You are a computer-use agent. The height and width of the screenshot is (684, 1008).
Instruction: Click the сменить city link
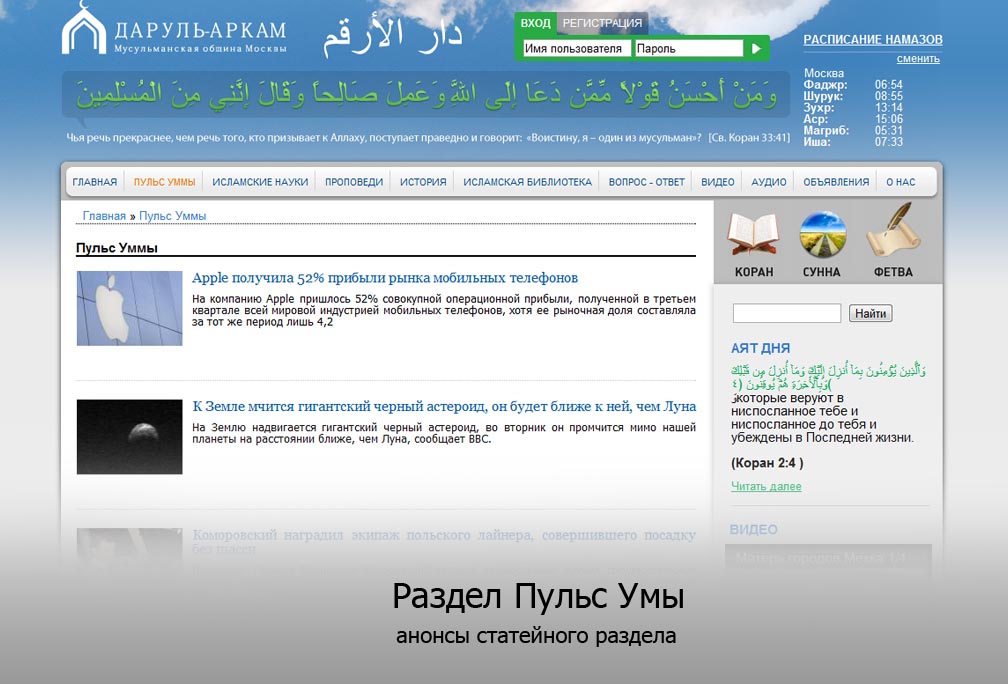click(x=918, y=59)
